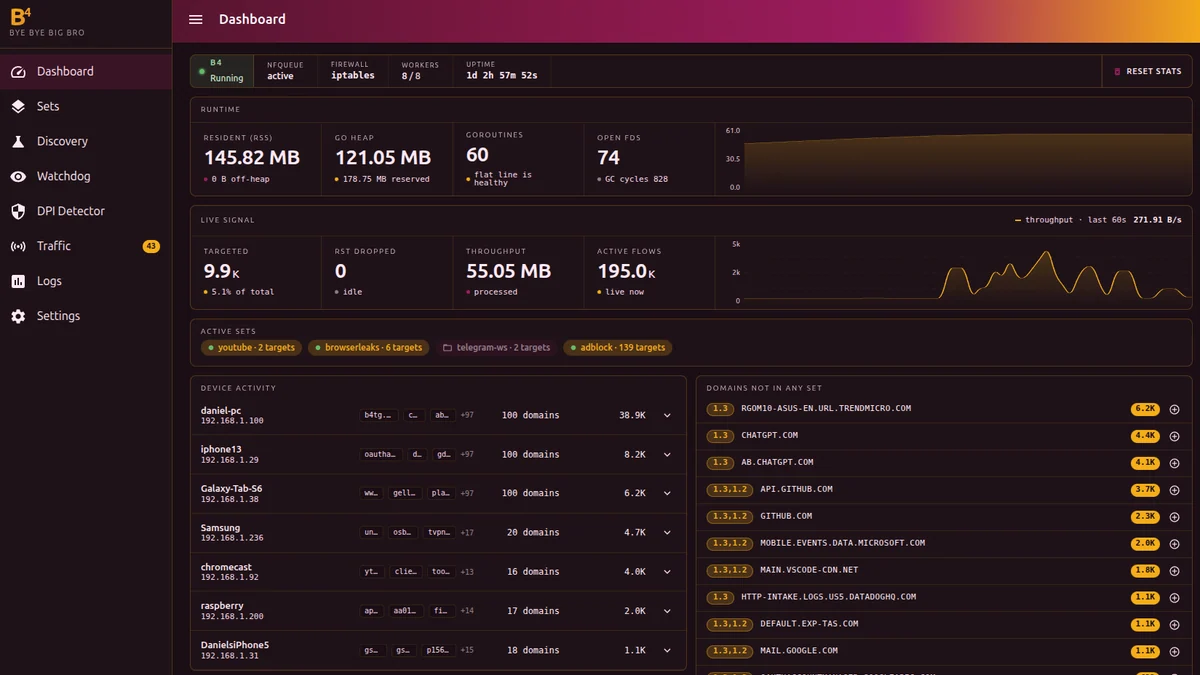1200x675 pixels.
Task: Click the Uptime value 1d 2h 57m 52s
Action: [502, 76]
